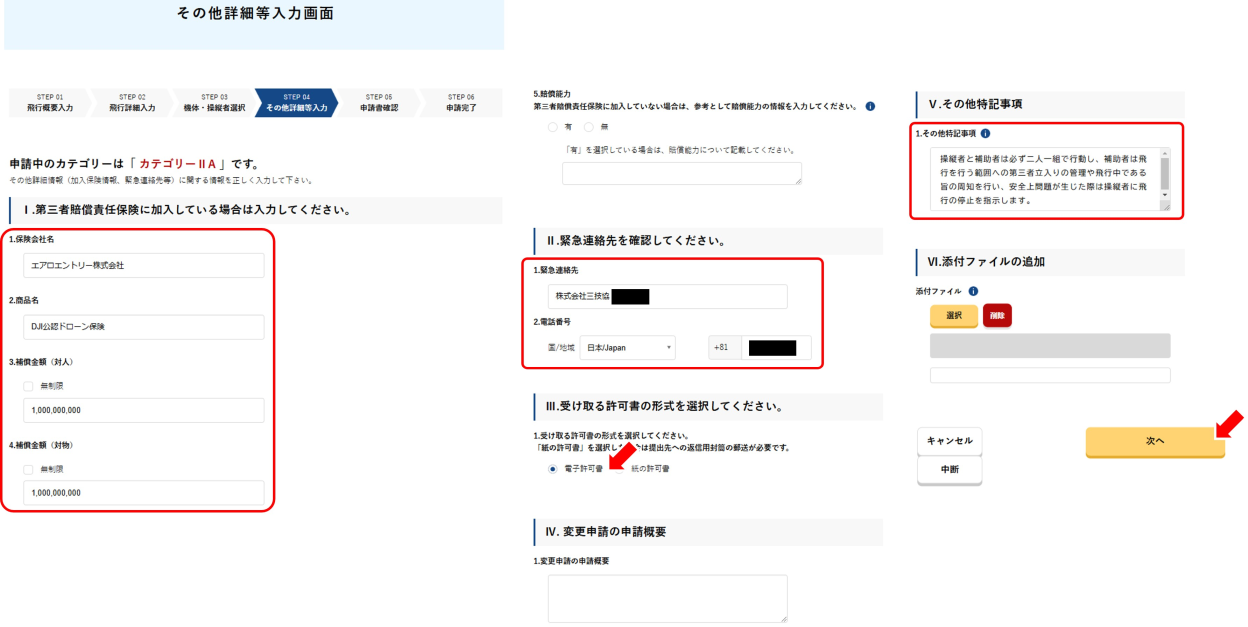This screenshot has width=1248, height=627.
Task: Choose the 電子許可書 radio option
Action: [552, 468]
